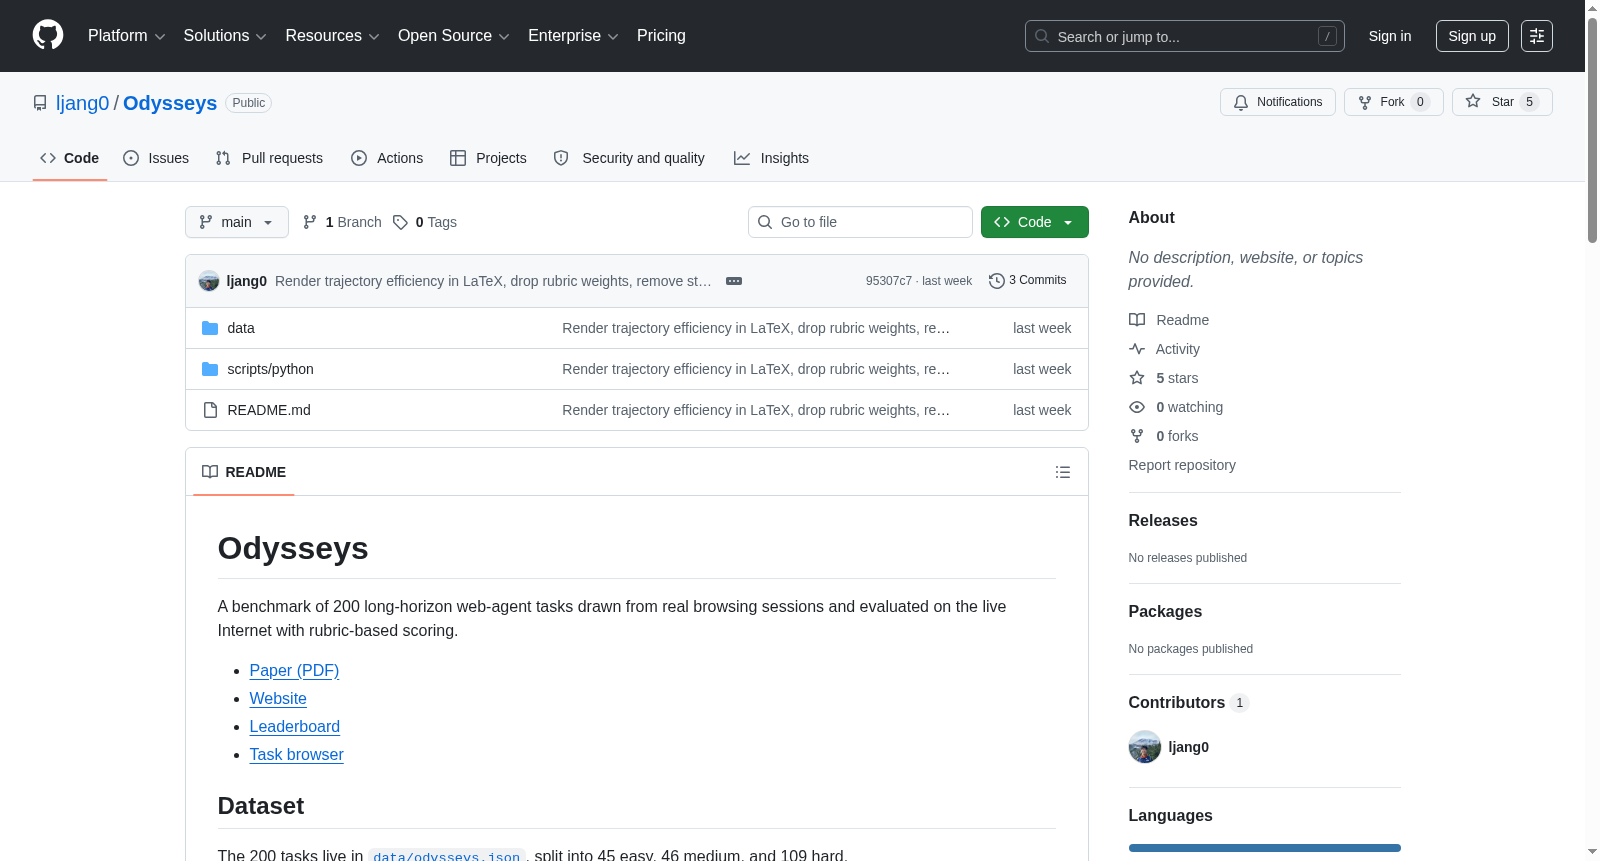Click the Search or jump to field

(x=1185, y=36)
